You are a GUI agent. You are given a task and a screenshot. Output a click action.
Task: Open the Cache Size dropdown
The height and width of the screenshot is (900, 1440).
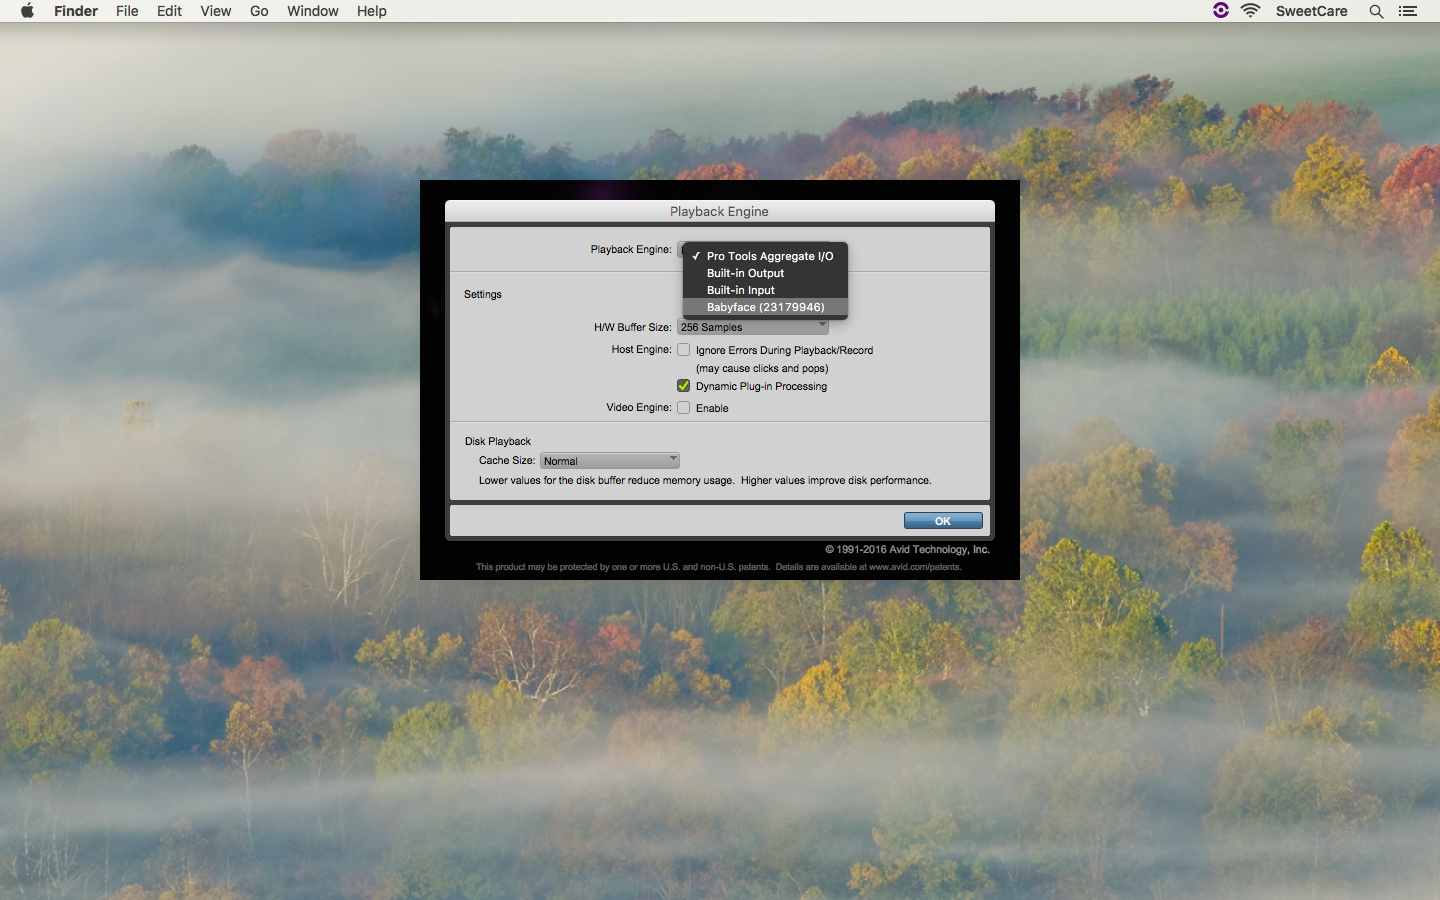point(609,461)
